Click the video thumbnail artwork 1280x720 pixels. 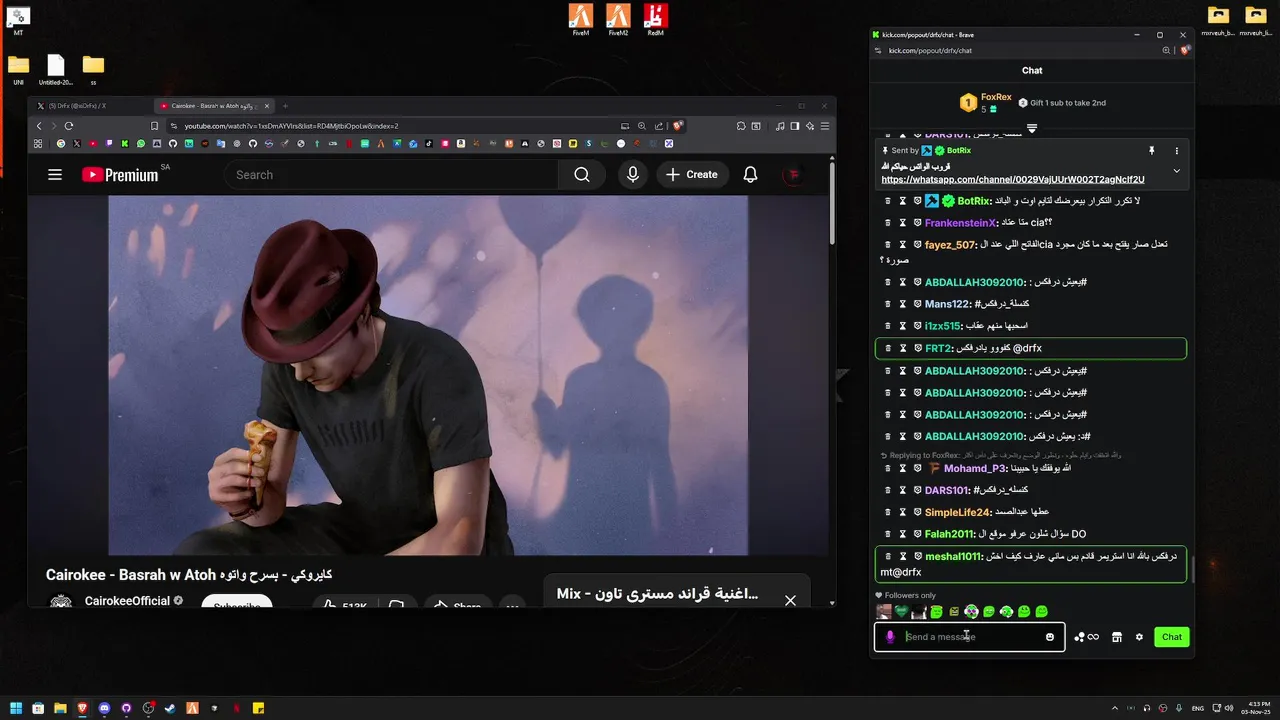click(428, 375)
